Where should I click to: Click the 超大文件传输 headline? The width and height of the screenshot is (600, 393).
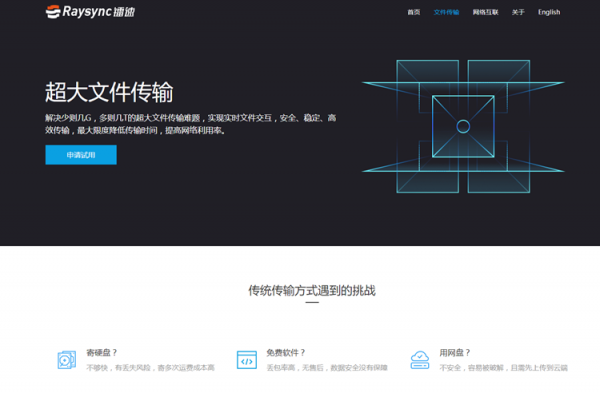click(109, 92)
